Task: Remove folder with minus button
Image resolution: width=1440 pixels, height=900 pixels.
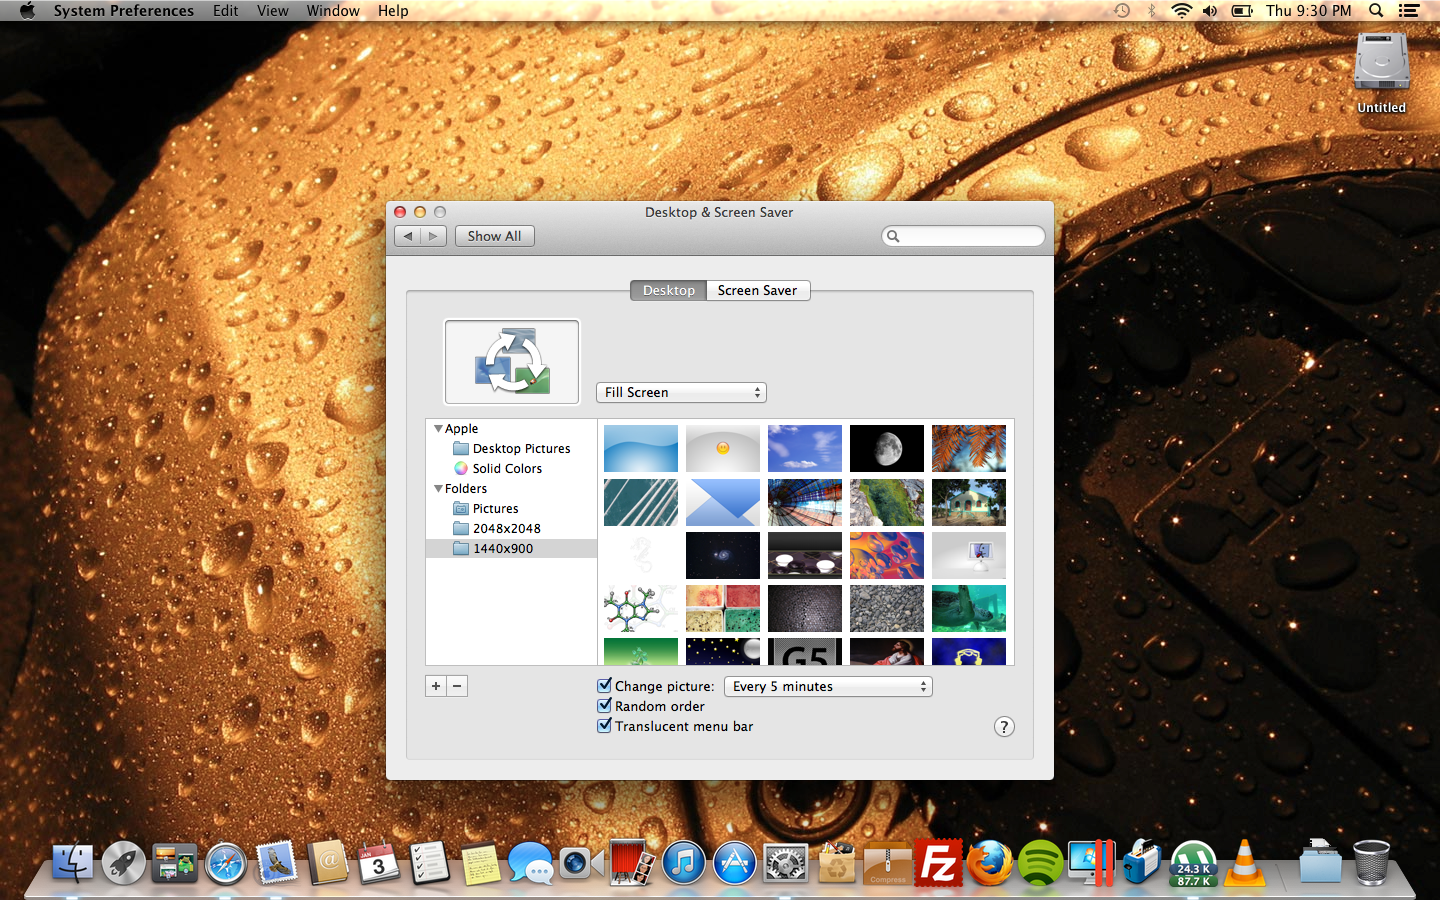Action: click(457, 686)
